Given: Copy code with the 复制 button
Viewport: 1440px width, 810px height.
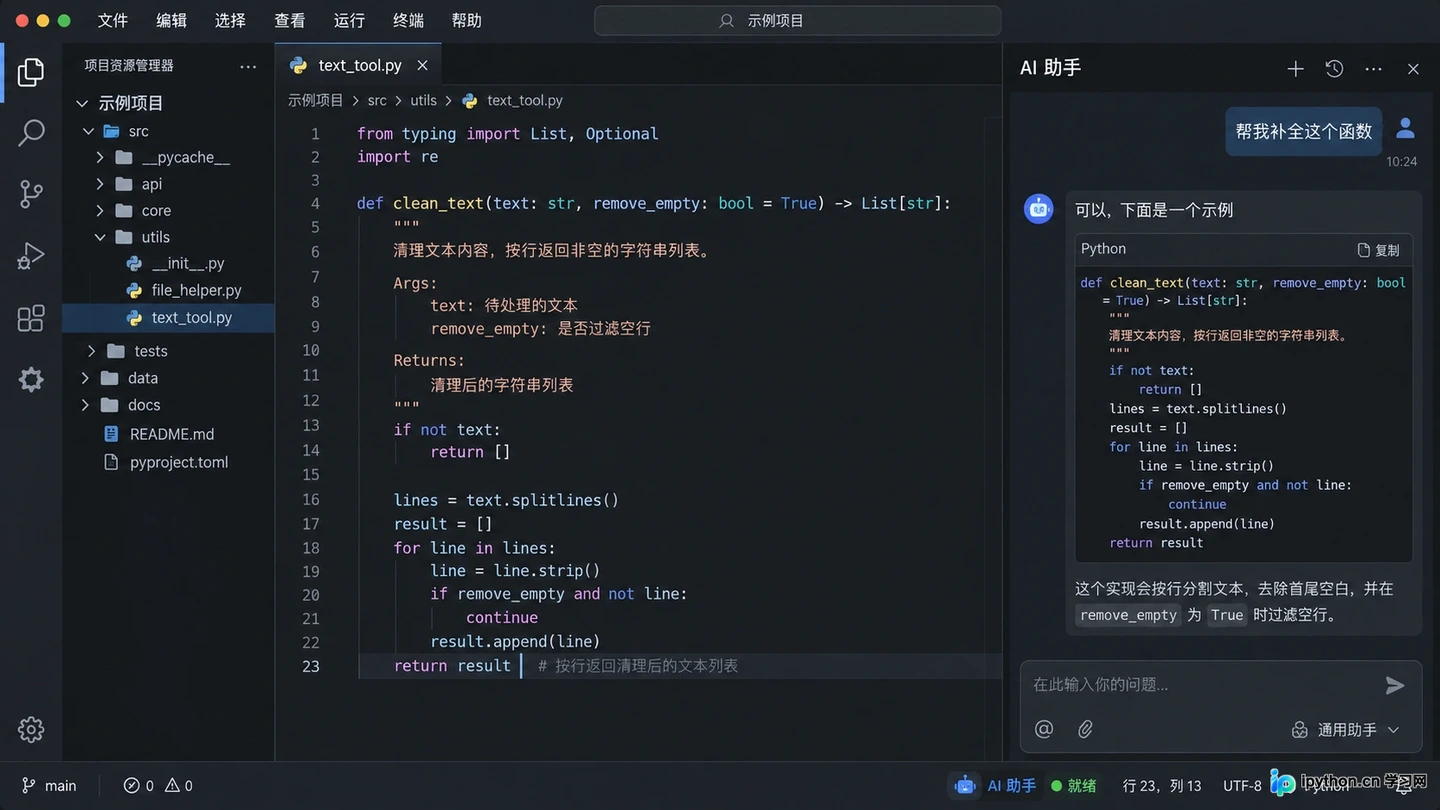Looking at the screenshot, I should [x=1378, y=250].
